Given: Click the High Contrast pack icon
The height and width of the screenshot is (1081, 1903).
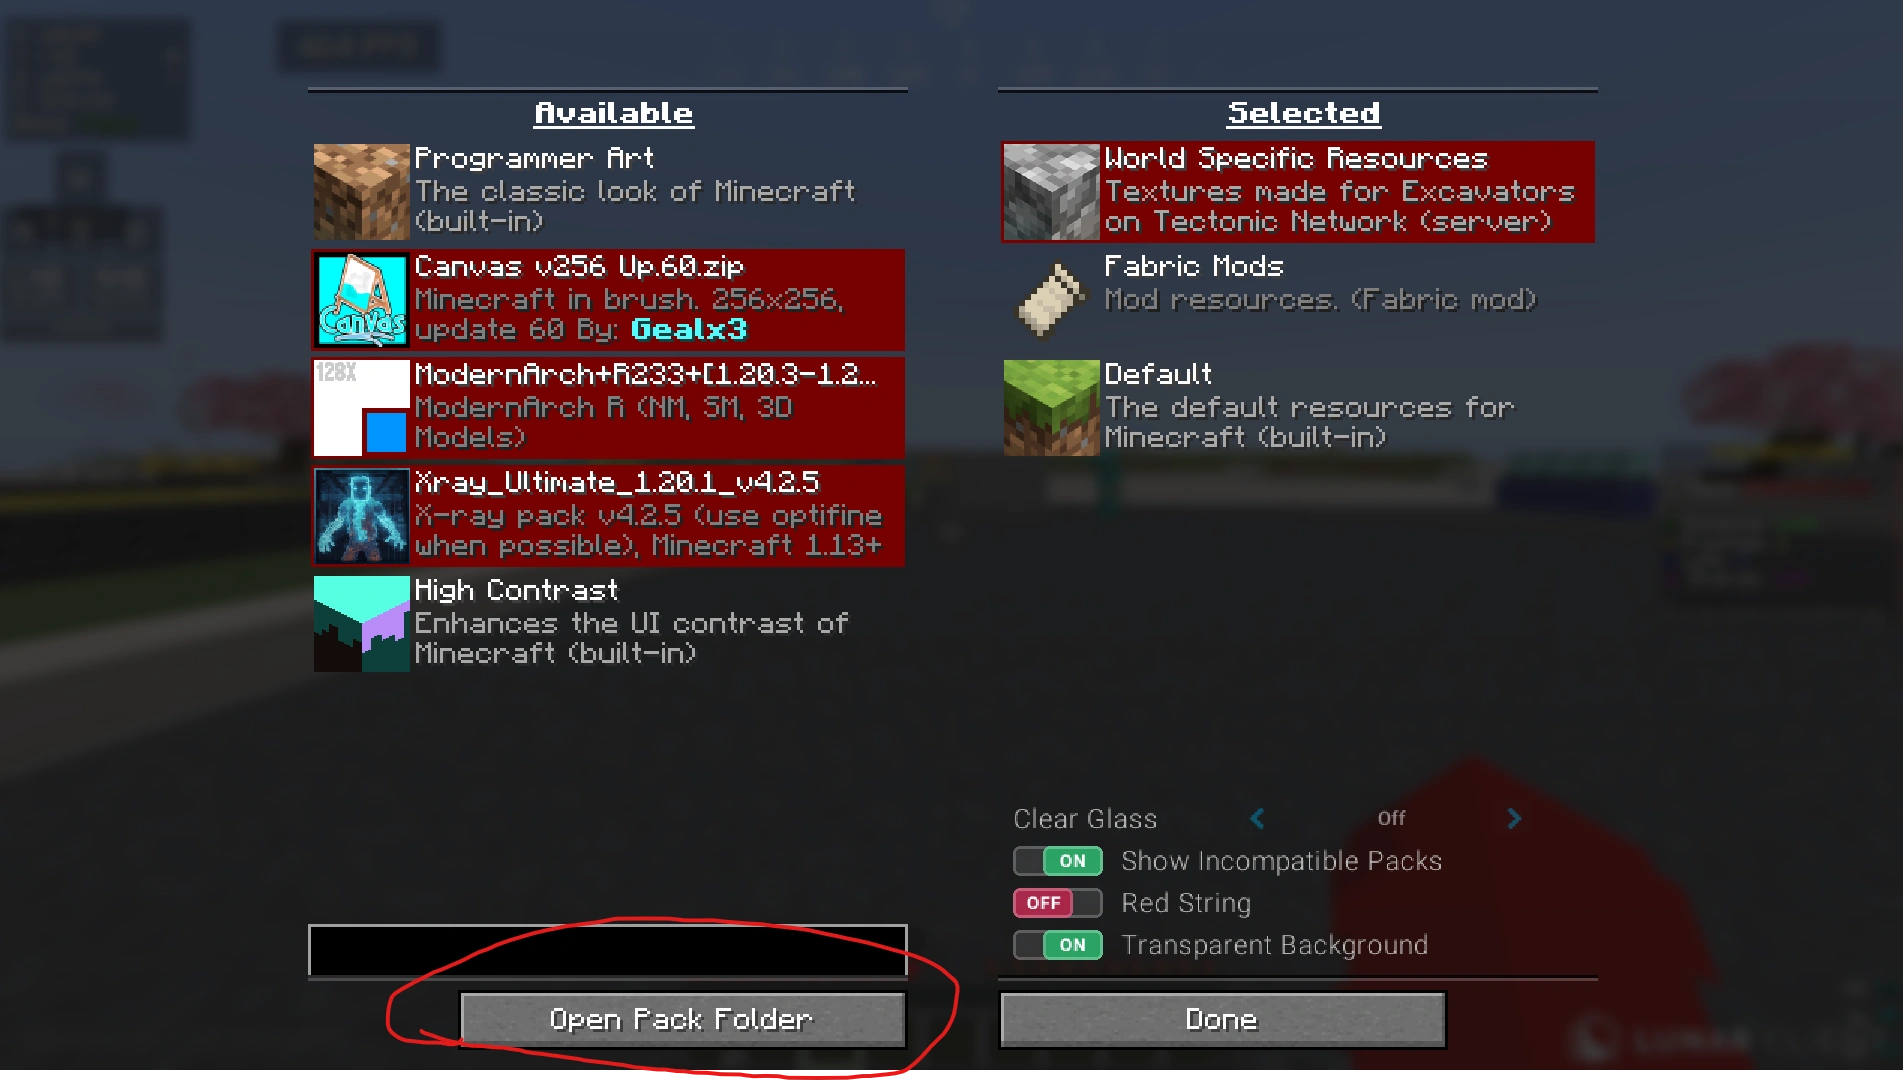Looking at the screenshot, I should (x=361, y=624).
